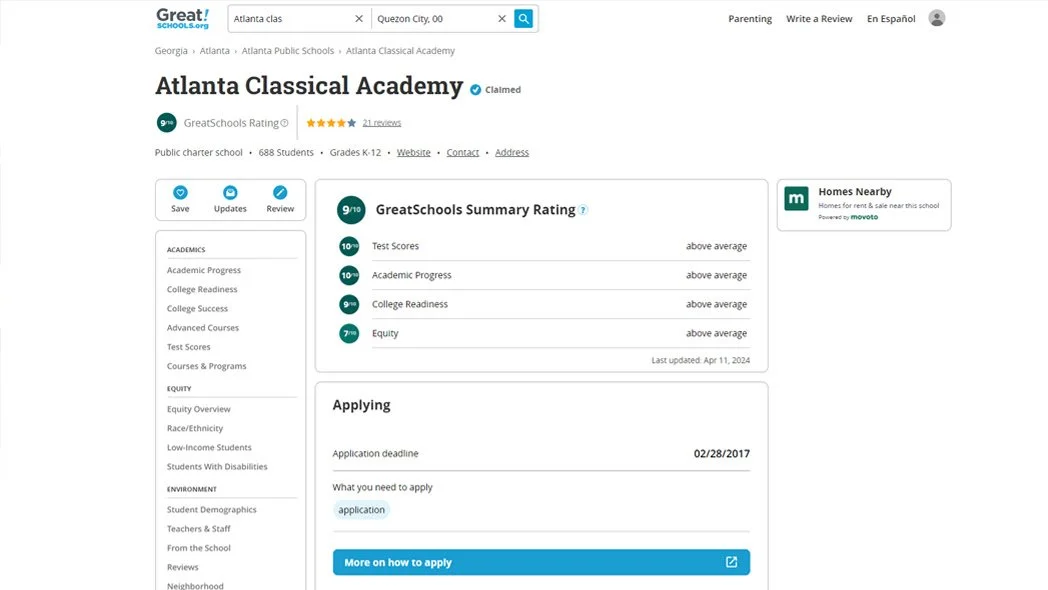
Task: Open the user account profile icon
Action: point(936,17)
